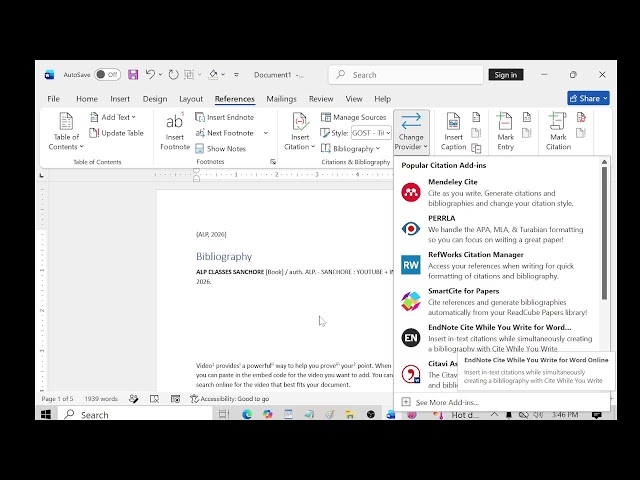Open the Next Footnote dropdown arrow

click(266, 133)
